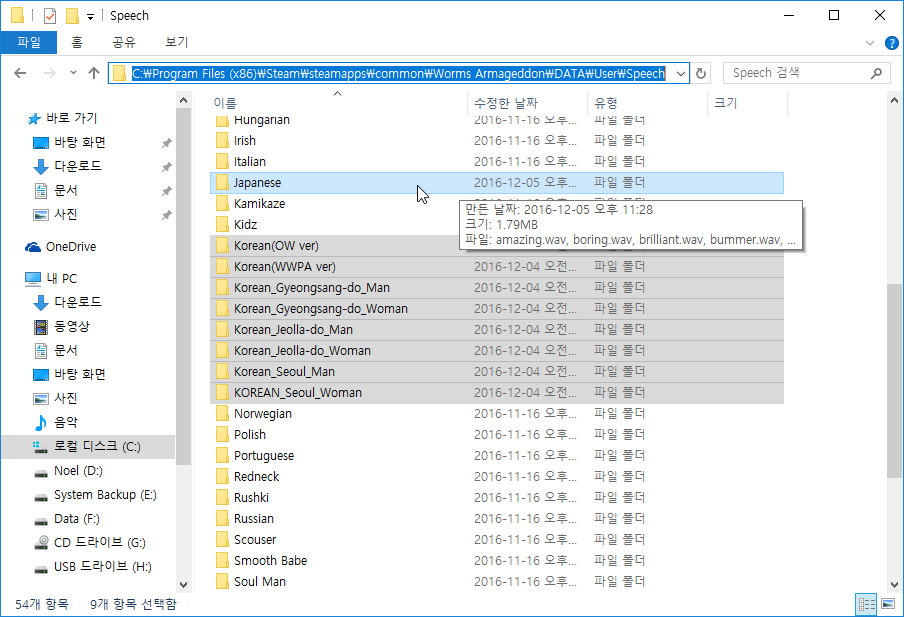Expand the address bar history dropdown
Screen dimensions: 904x617
pyautogui.click(x=681, y=73)
